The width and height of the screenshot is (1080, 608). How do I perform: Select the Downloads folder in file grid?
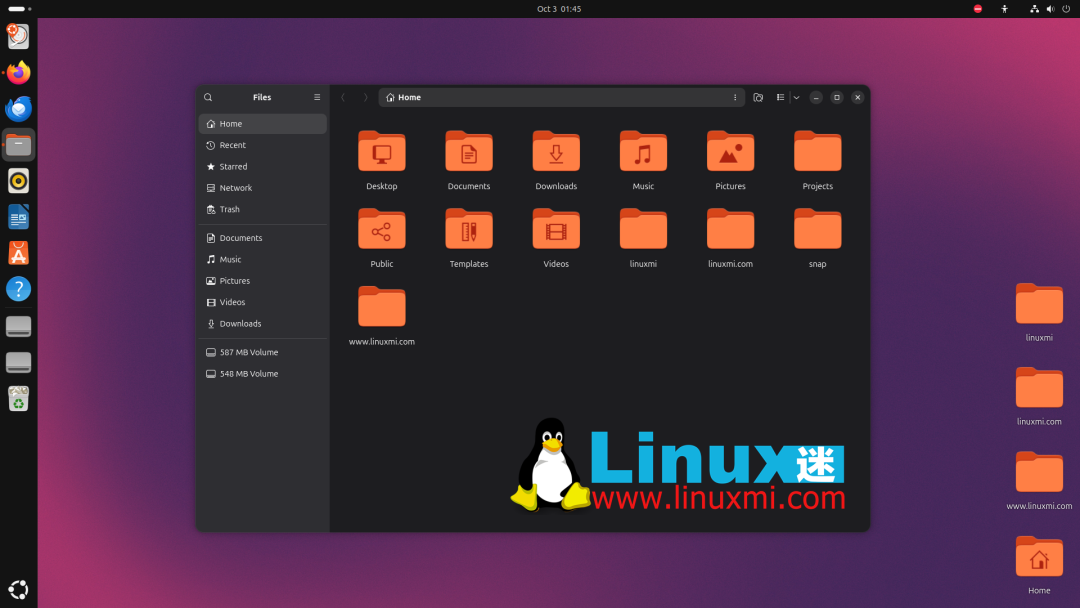coord(556,151)
